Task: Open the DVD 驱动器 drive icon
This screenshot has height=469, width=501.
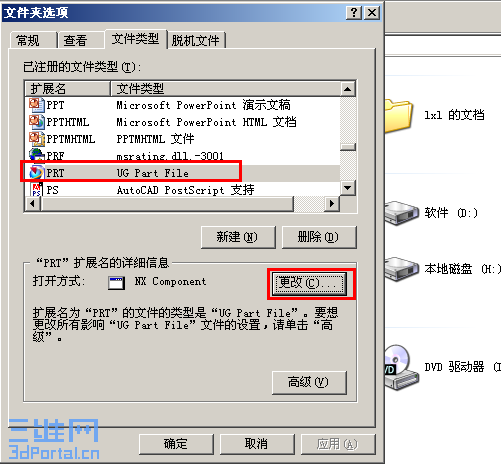Action: pyautogui.click(x=401, y=367)
